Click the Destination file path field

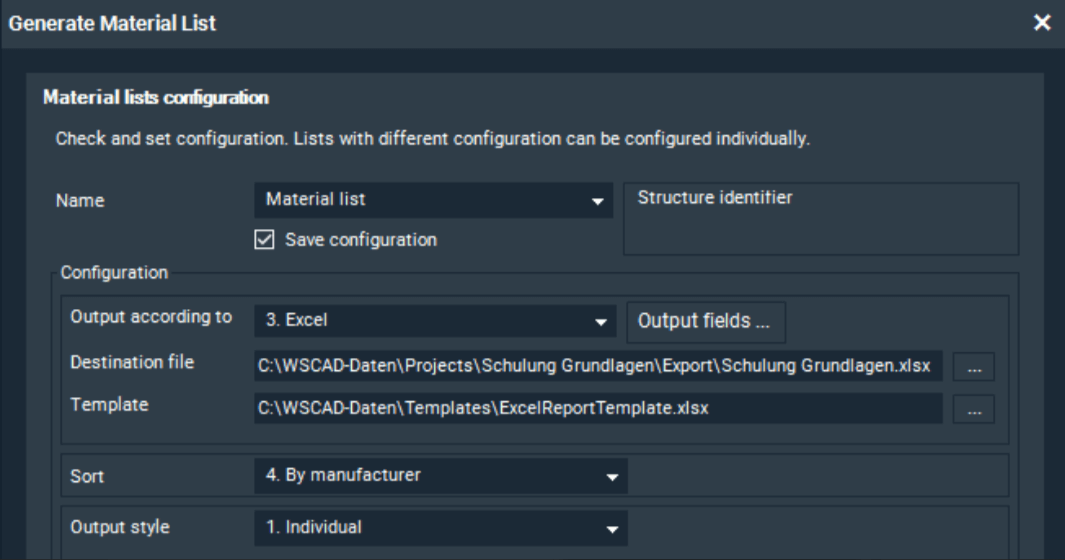pos(597,367)
